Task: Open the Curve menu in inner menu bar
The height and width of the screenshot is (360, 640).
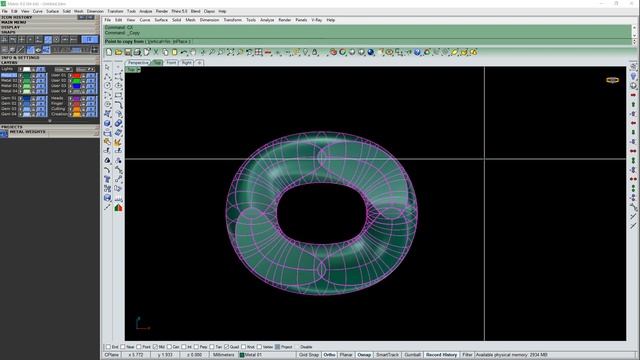Action: coord(145,20)
